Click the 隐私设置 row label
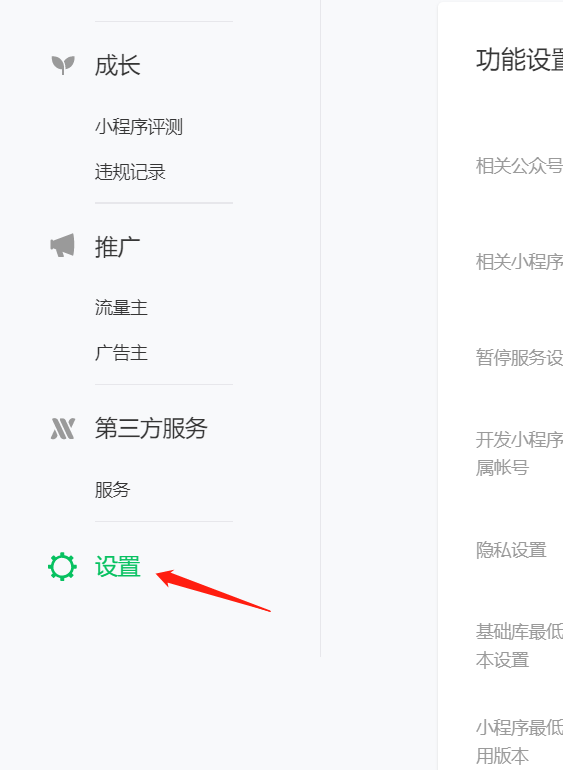The image size is (563, 770). click(511, 550)
